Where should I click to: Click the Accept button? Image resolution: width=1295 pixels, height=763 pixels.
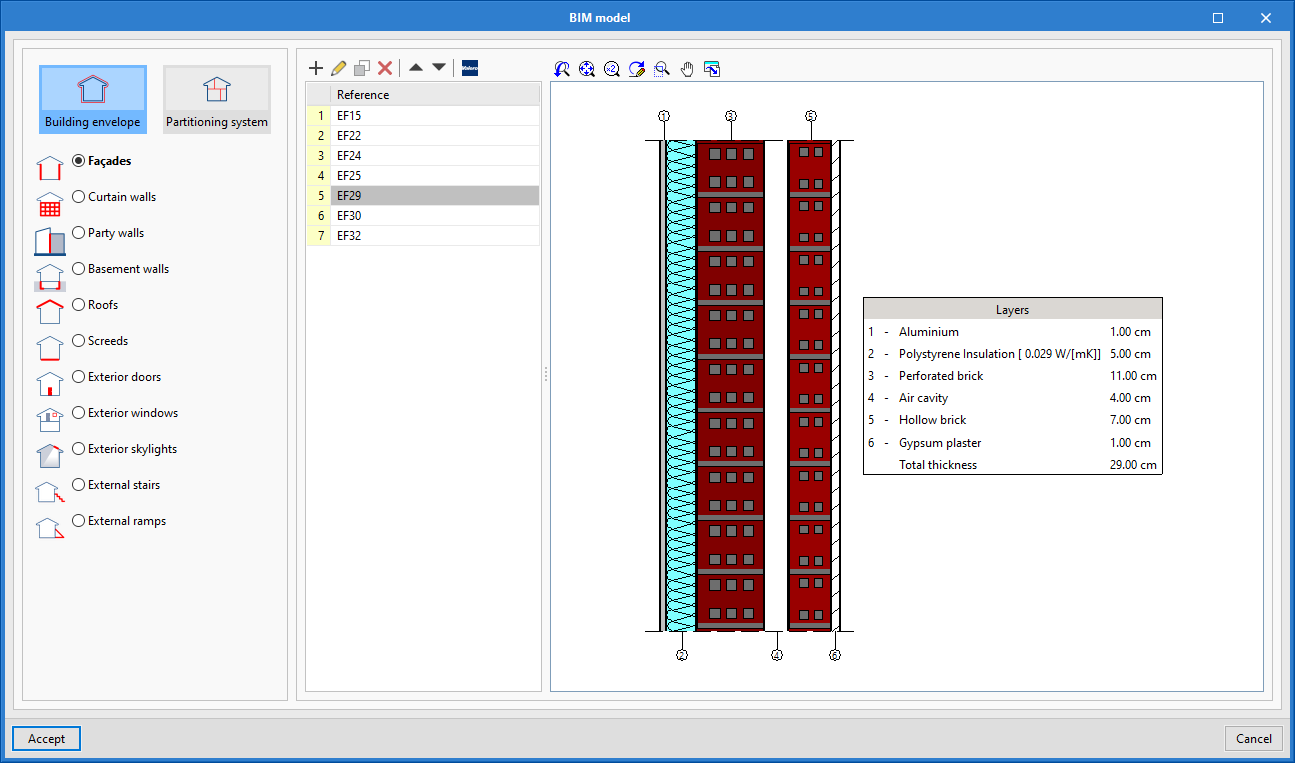click(x=46, y=738)
